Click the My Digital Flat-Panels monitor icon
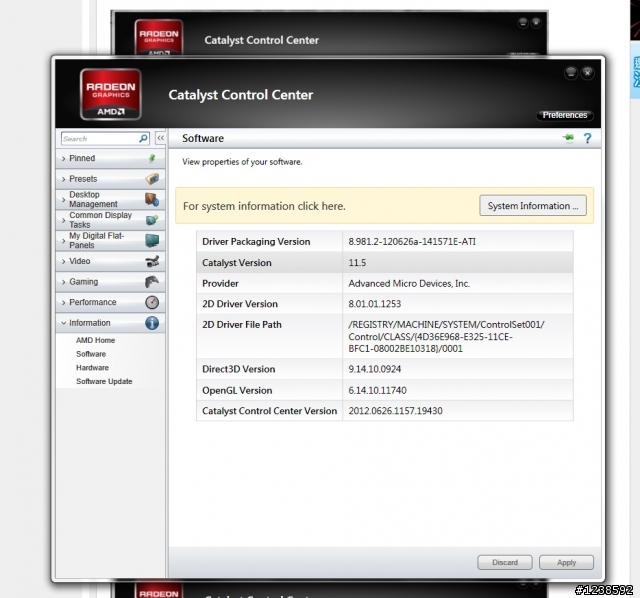The height and width of the screenshot is (598, 640). [x=152, y=240]
